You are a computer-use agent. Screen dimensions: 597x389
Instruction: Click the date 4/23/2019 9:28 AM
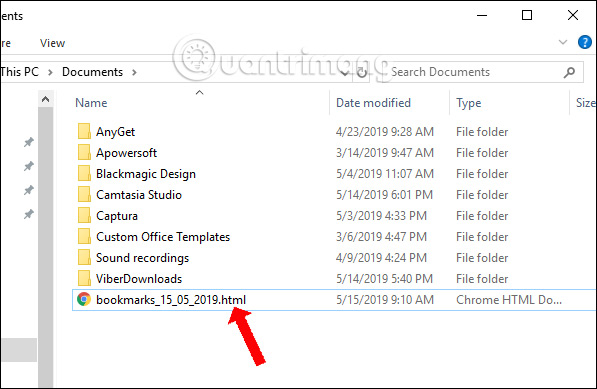point(385,132)
